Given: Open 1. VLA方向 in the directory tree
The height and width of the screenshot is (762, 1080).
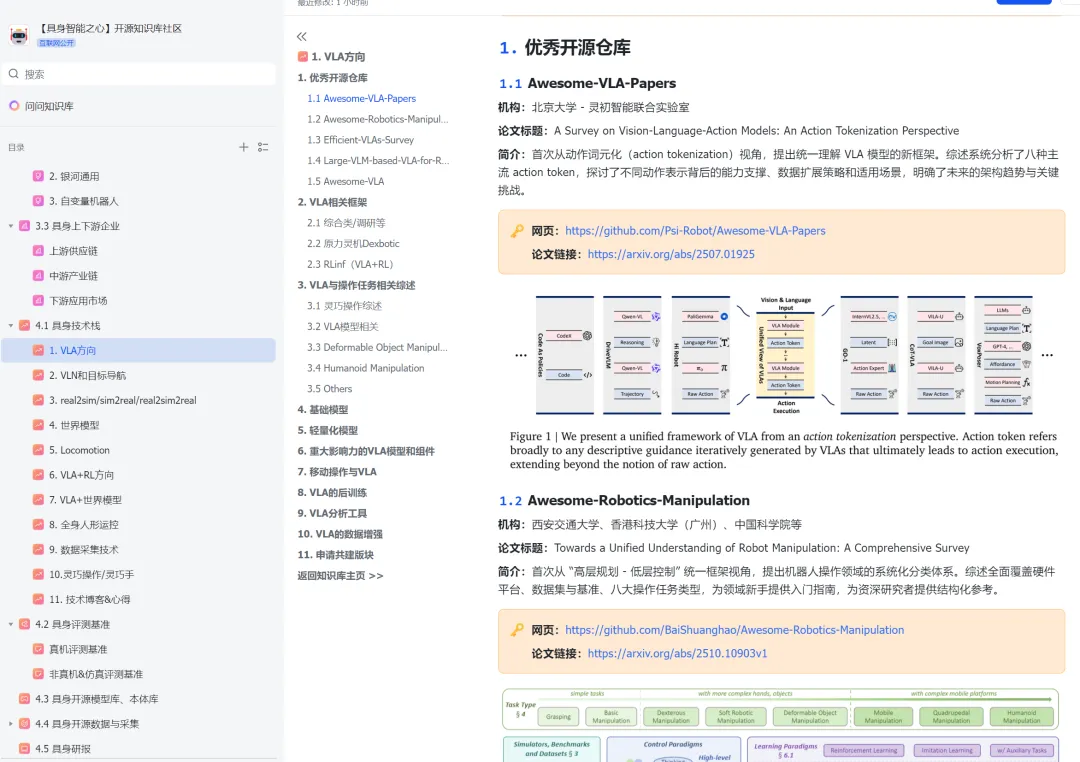Looking at the screenshot, I should point(138,350).
